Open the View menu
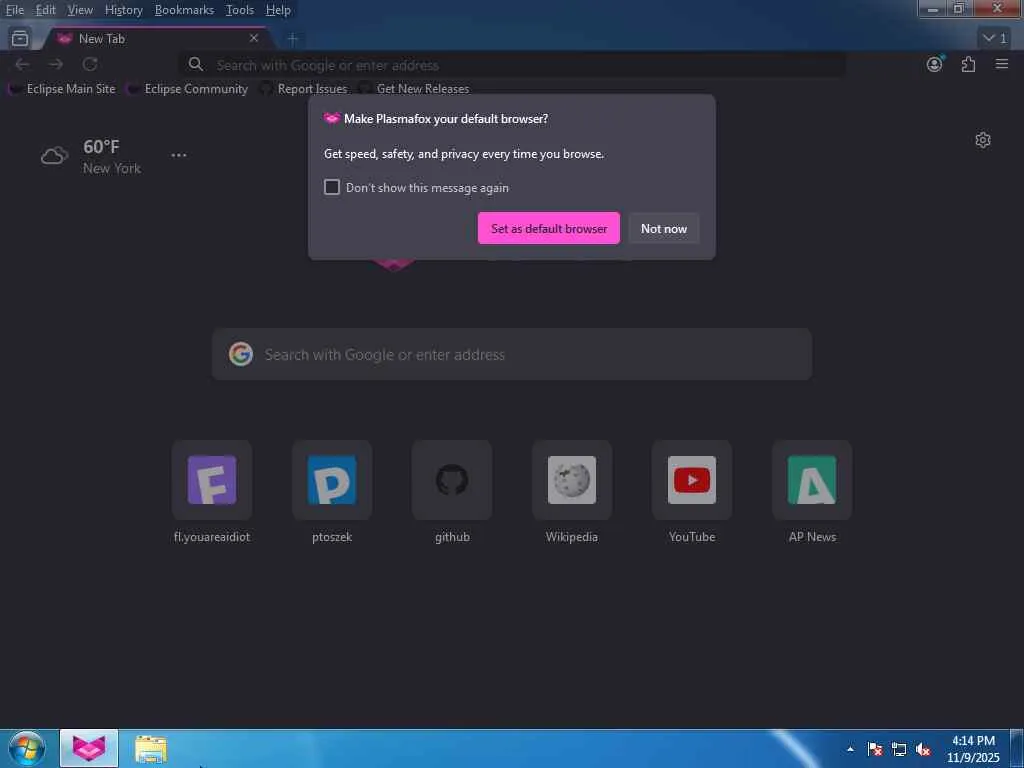The image size is (1024, 768). click(80, 10)
